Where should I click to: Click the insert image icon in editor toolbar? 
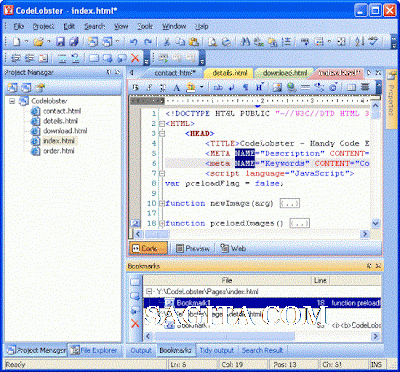coord(277,88)
